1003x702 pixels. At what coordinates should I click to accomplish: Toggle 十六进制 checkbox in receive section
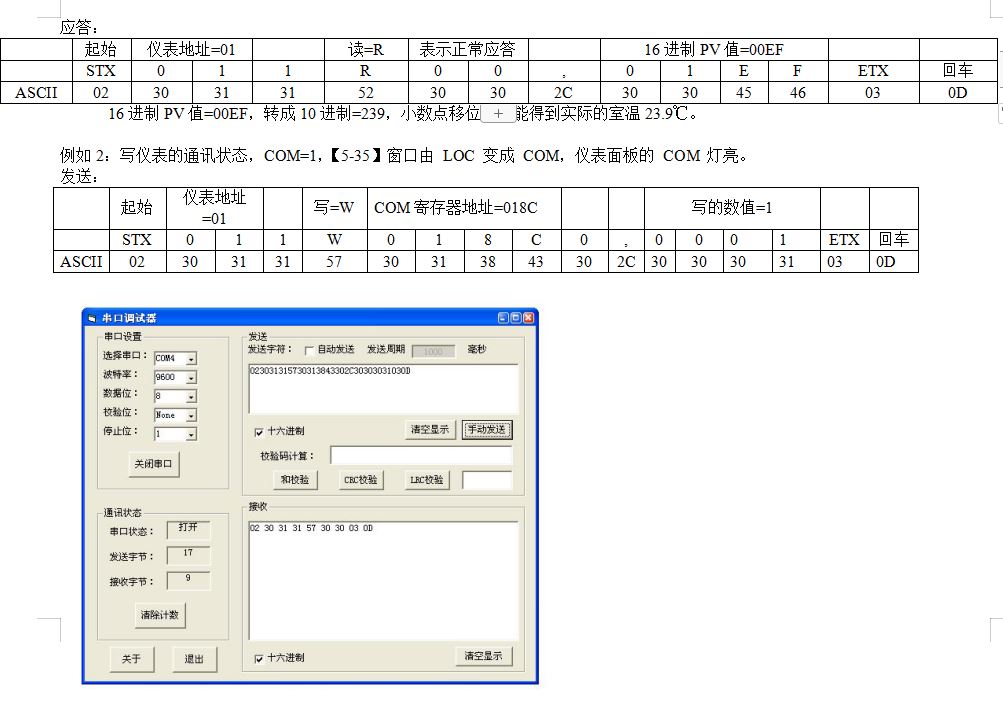pyautogui.click(x=260, y=658)
